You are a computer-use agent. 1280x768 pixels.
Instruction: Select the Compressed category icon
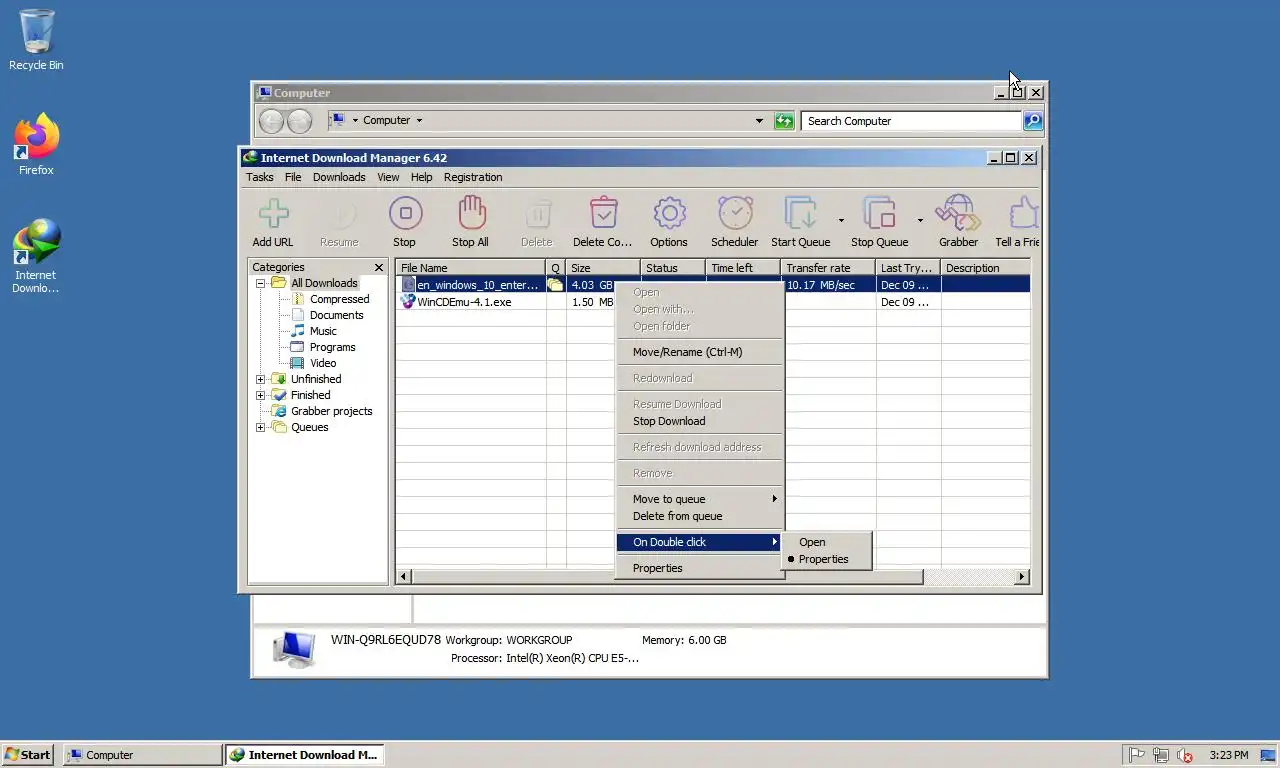298,299
